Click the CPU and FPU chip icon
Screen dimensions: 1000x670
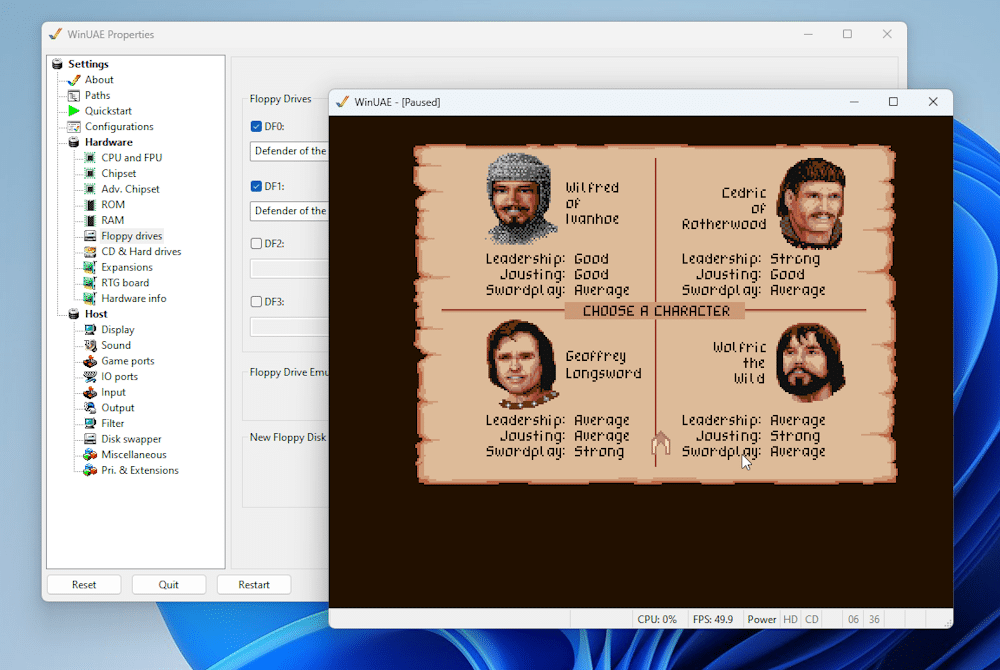click(90, 158)
